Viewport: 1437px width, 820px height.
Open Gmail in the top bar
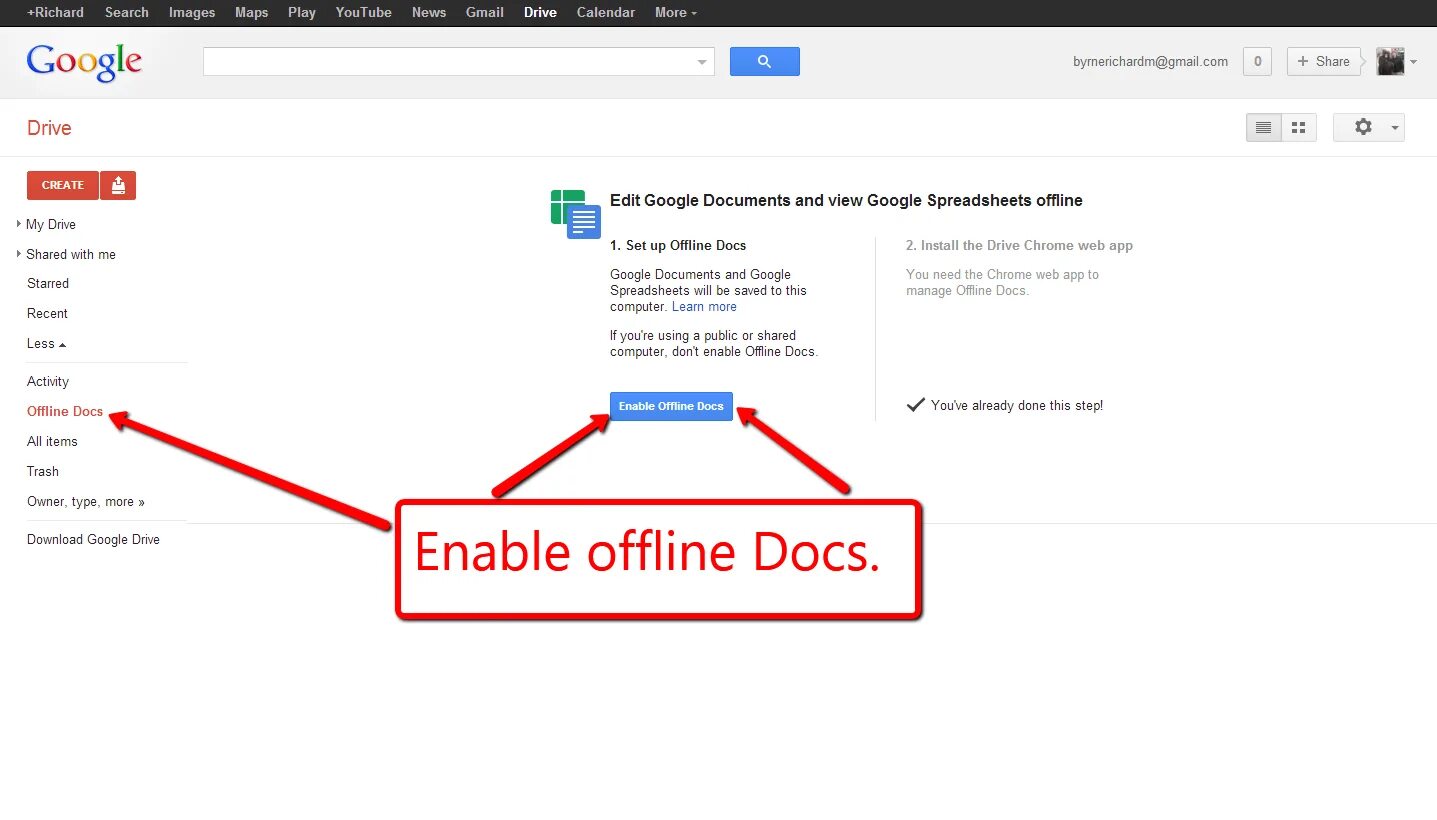tap(485, 12)
